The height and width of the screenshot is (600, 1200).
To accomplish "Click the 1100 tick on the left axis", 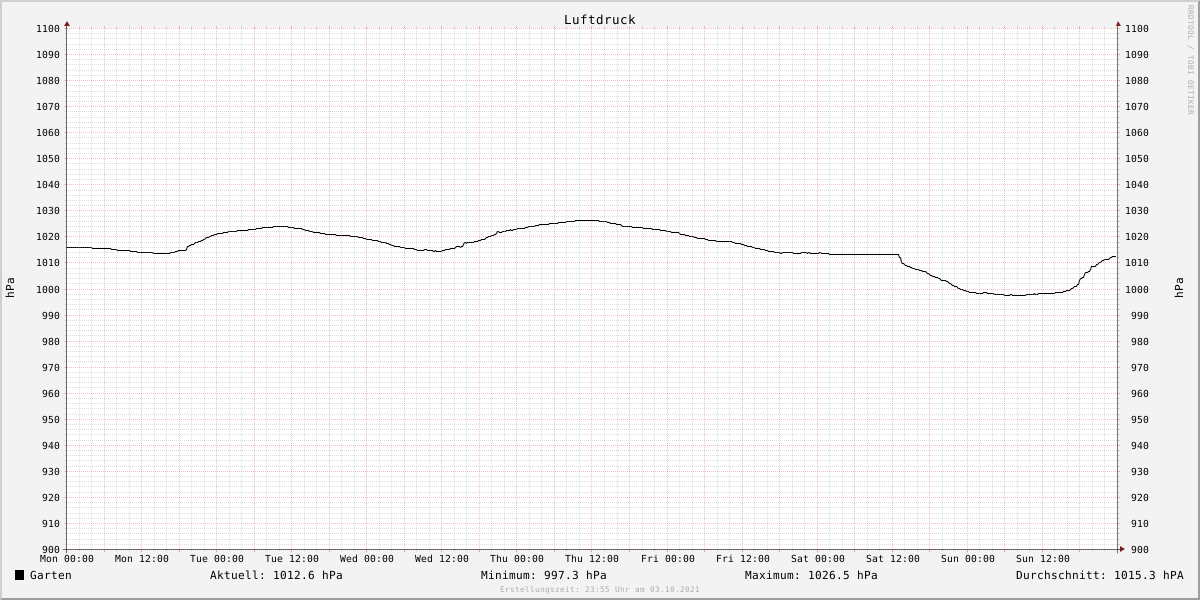I will tap(49, 29).
